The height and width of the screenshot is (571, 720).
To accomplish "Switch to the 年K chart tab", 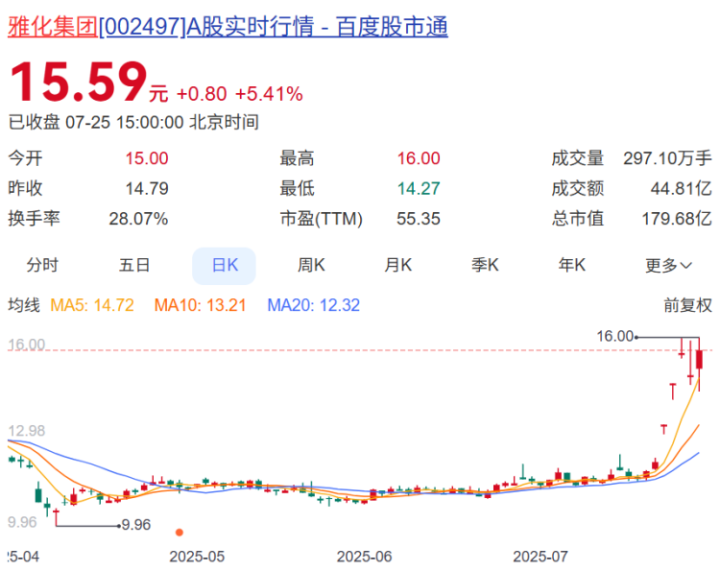I will pyautogui.click(x=572, y=265).
